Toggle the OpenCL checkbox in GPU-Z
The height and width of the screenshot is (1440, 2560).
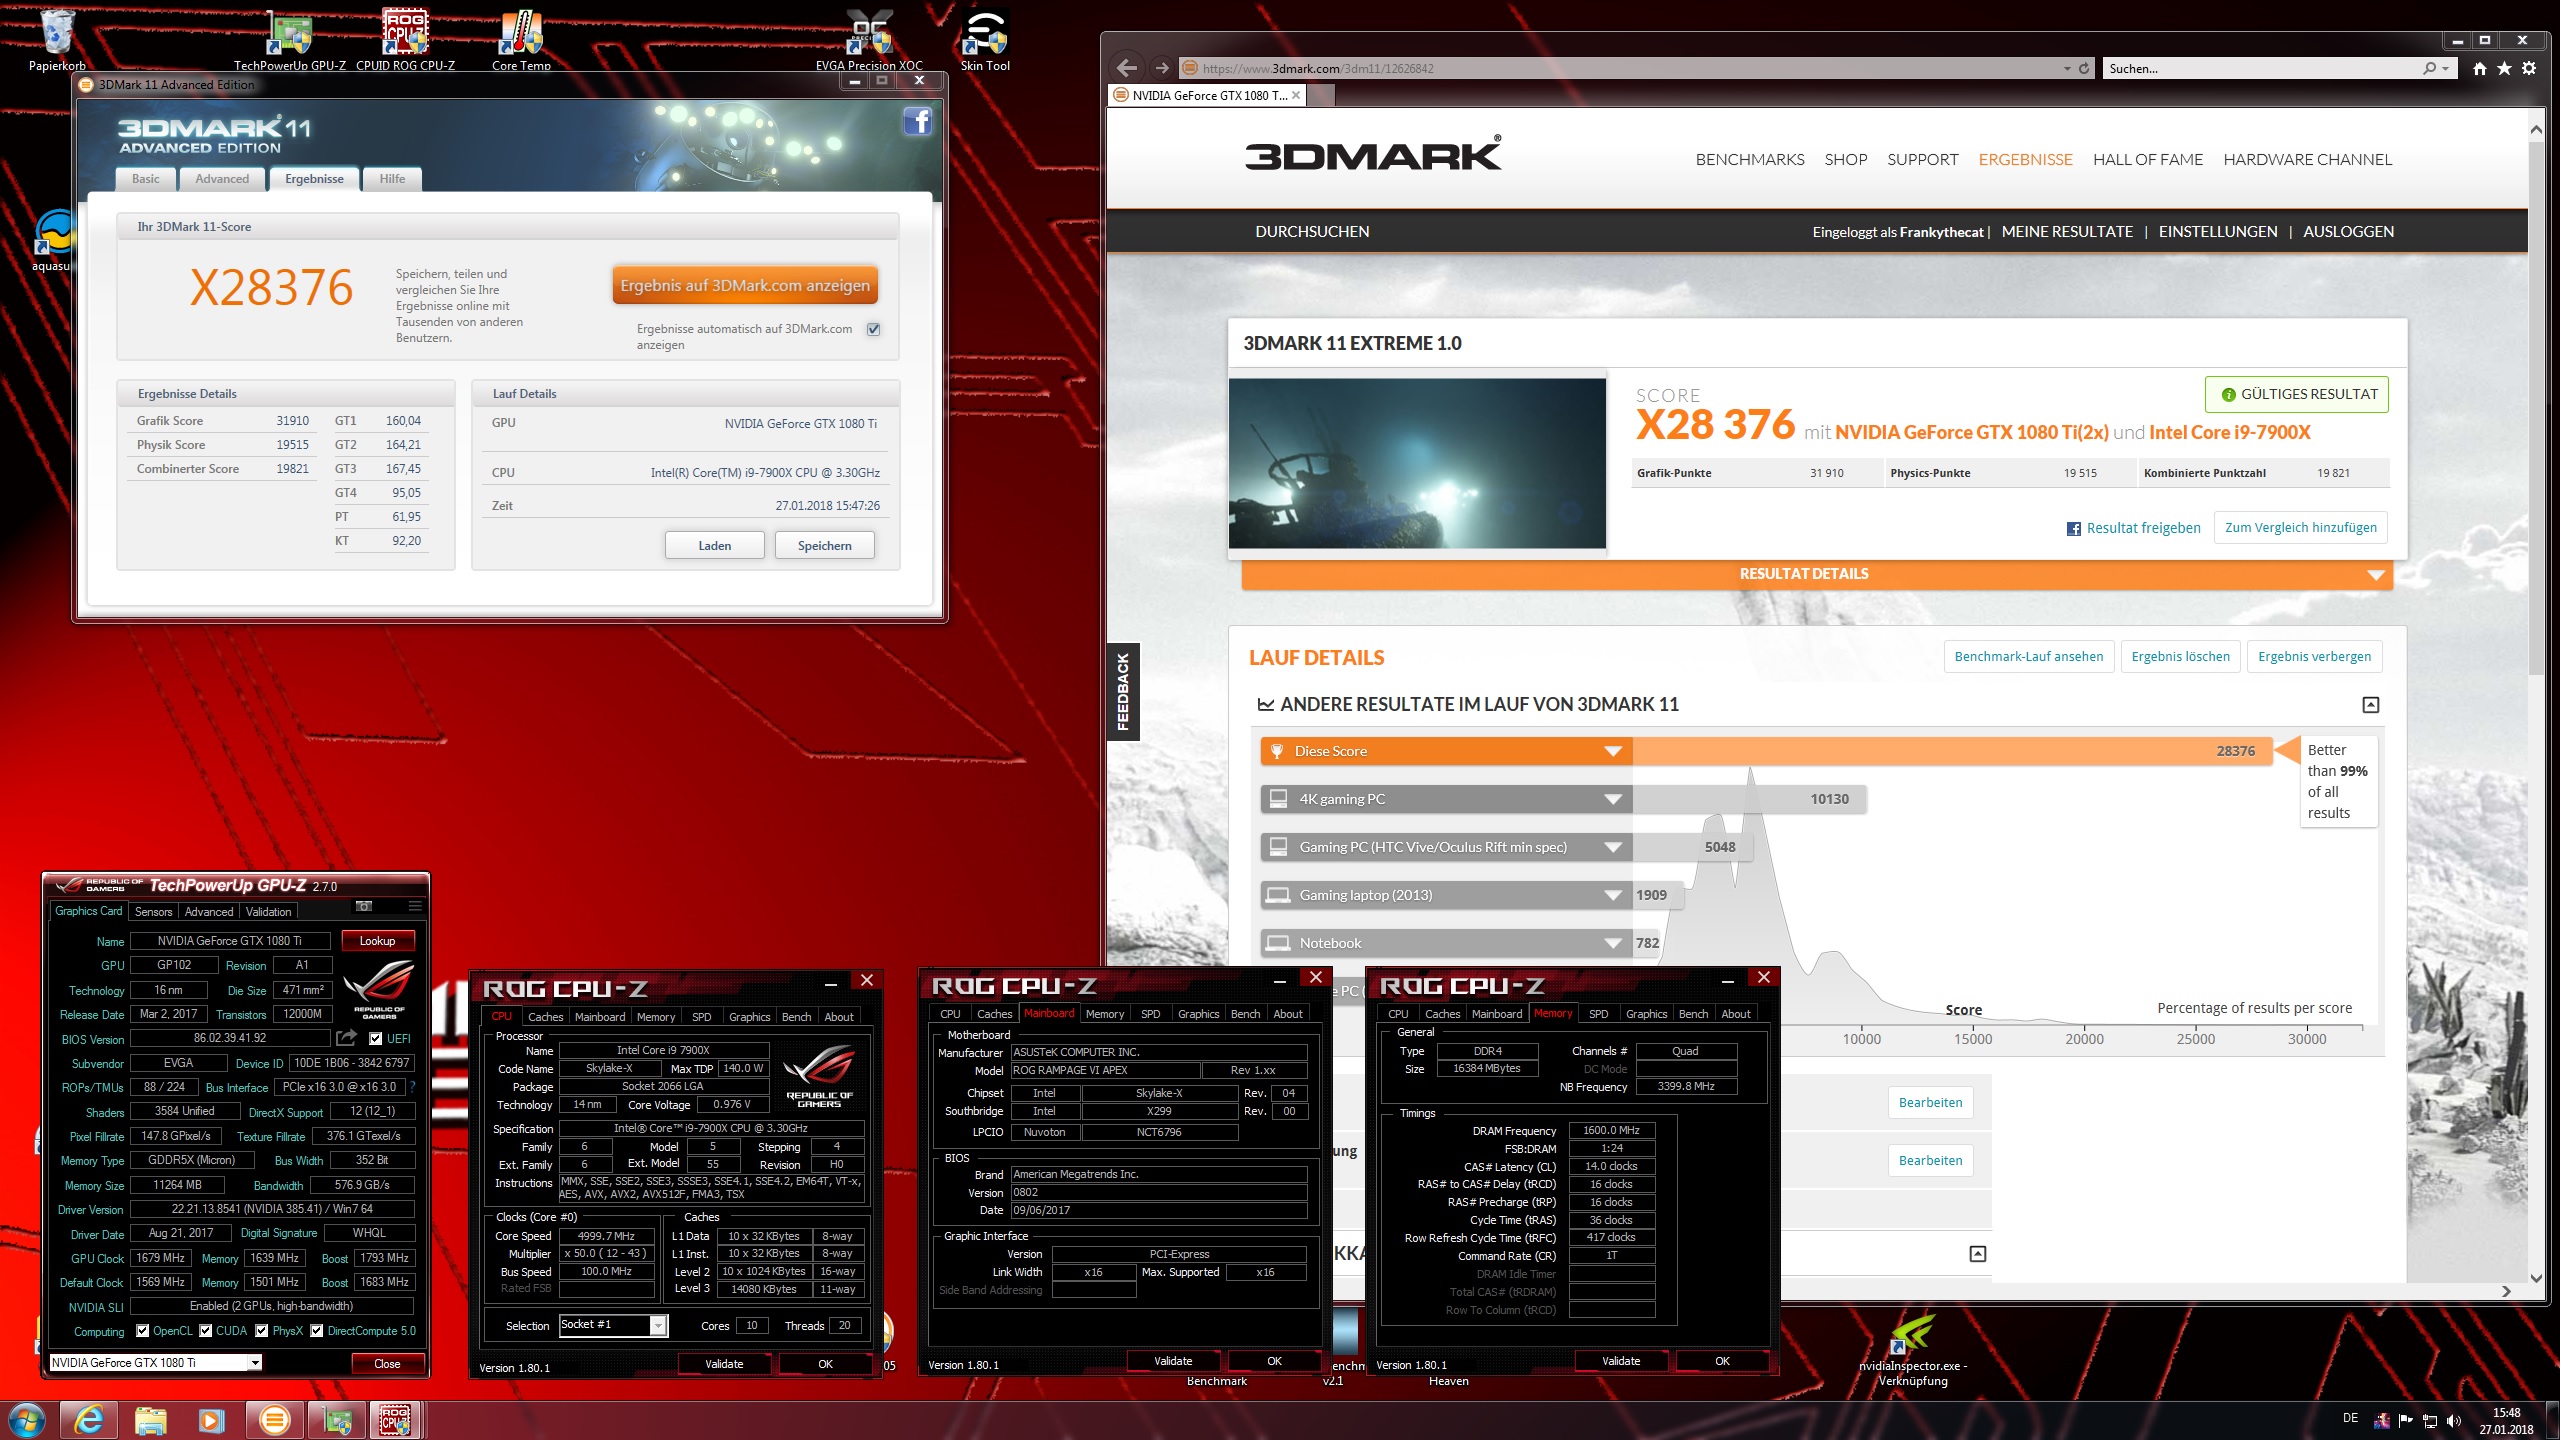point(142,1330)
